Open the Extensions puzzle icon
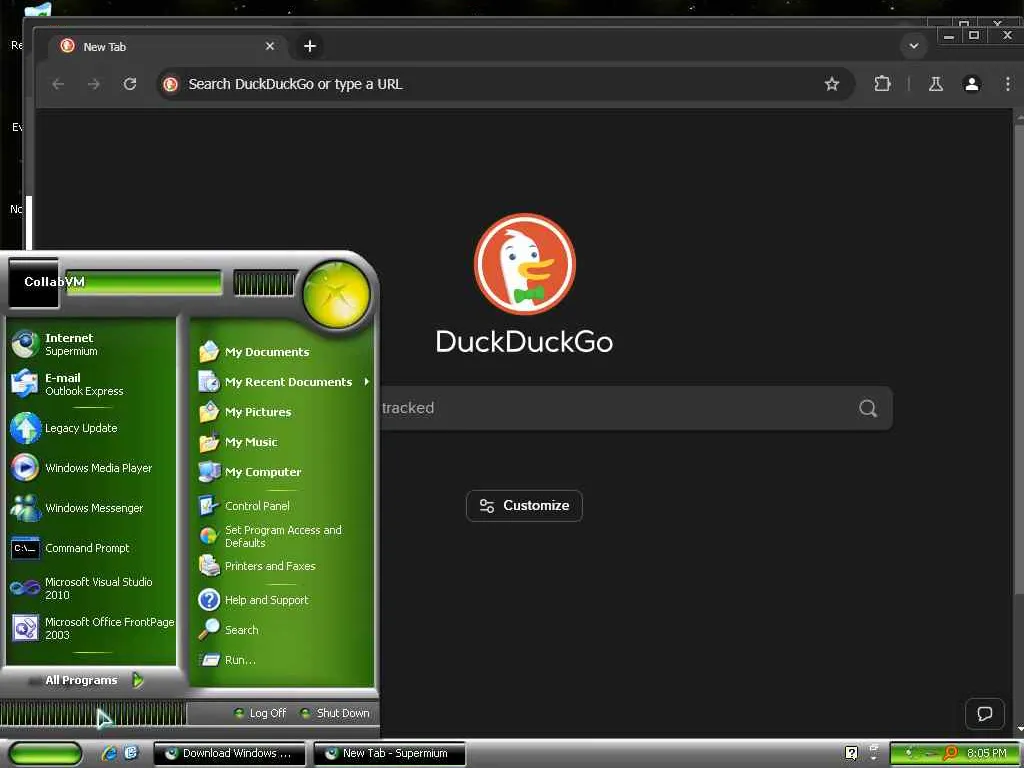Image resolution: width=1024 pixels, height=768 pixels. tap(882, 84)
